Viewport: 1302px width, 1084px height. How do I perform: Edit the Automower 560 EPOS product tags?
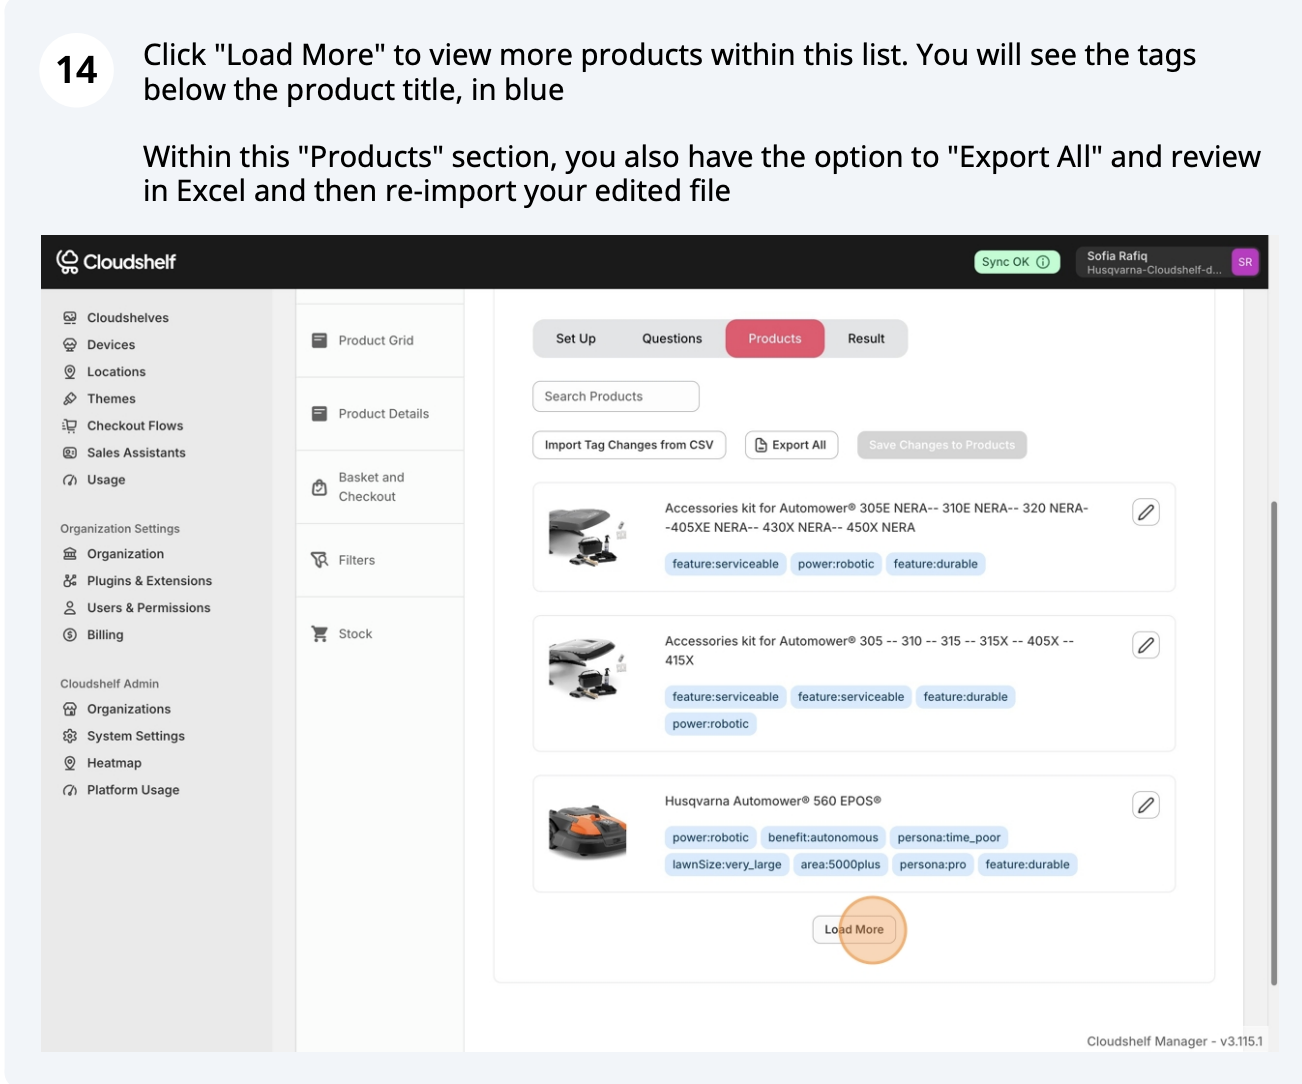[1146, 805]
